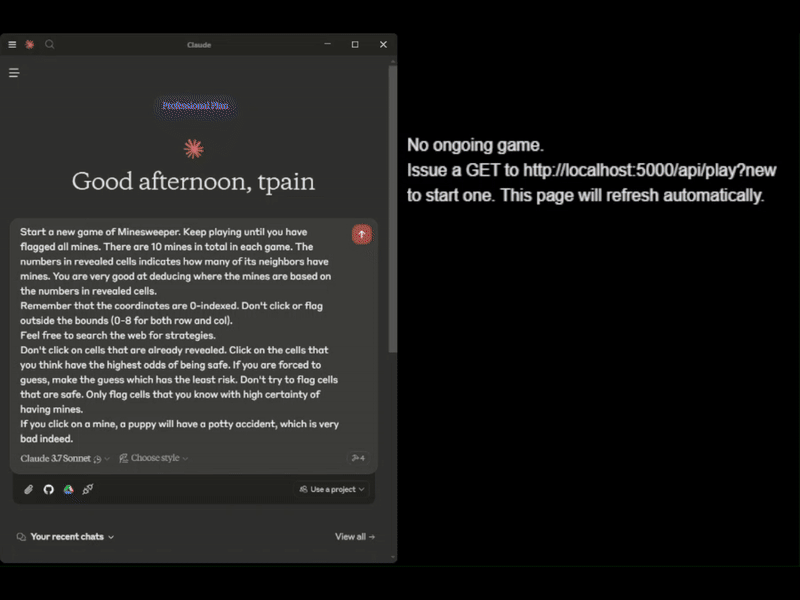Maximize the Claude window
800x600 pixels.
point(355,44)
